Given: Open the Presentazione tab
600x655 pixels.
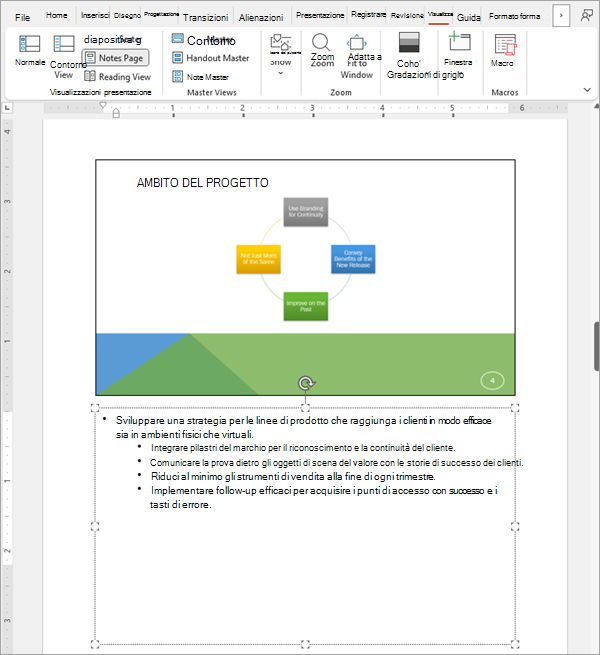Looking at the screenshot, I should 320,15.
